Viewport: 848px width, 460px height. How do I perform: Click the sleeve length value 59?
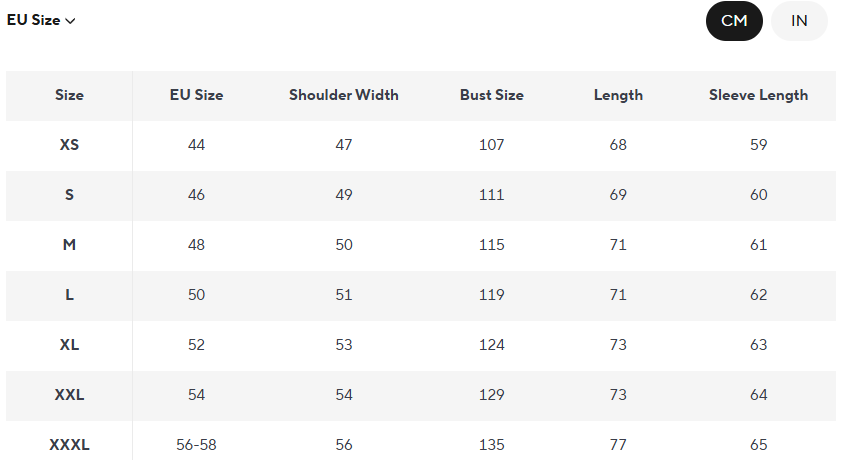click(x=758, y=145)
